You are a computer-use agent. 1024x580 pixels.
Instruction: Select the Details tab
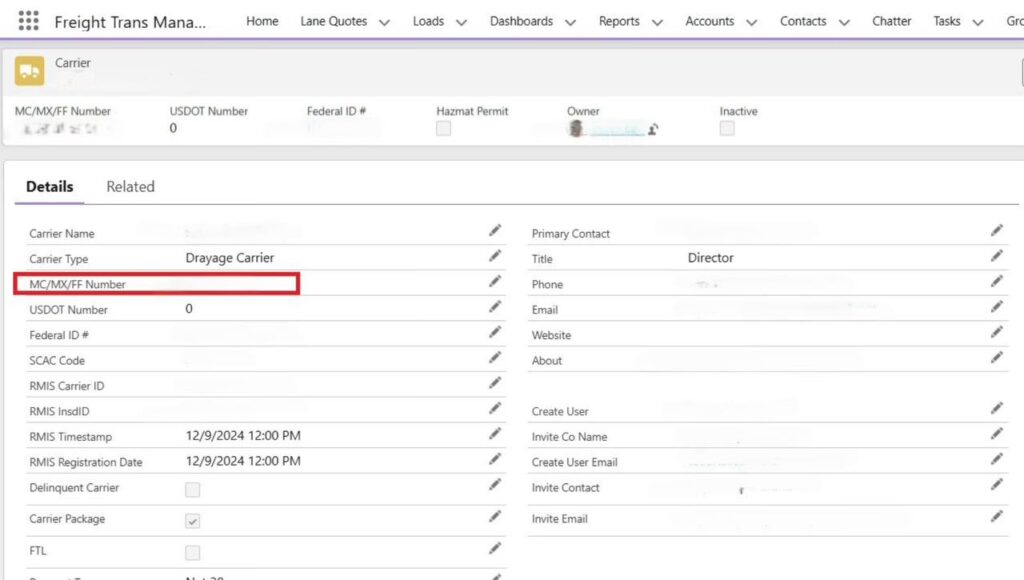(x=50, y=186)
